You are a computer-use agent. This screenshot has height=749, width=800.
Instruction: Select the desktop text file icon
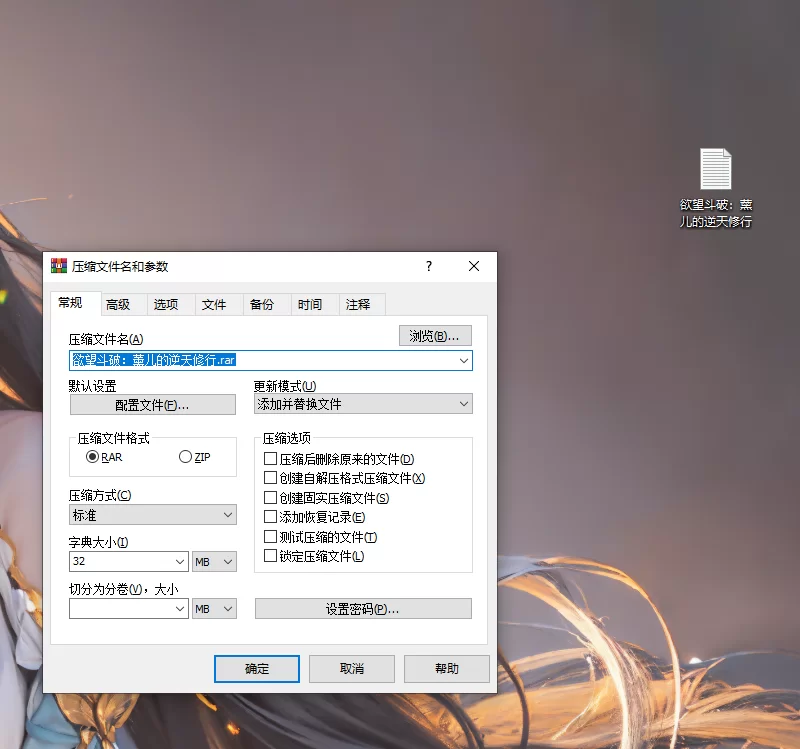715,168
